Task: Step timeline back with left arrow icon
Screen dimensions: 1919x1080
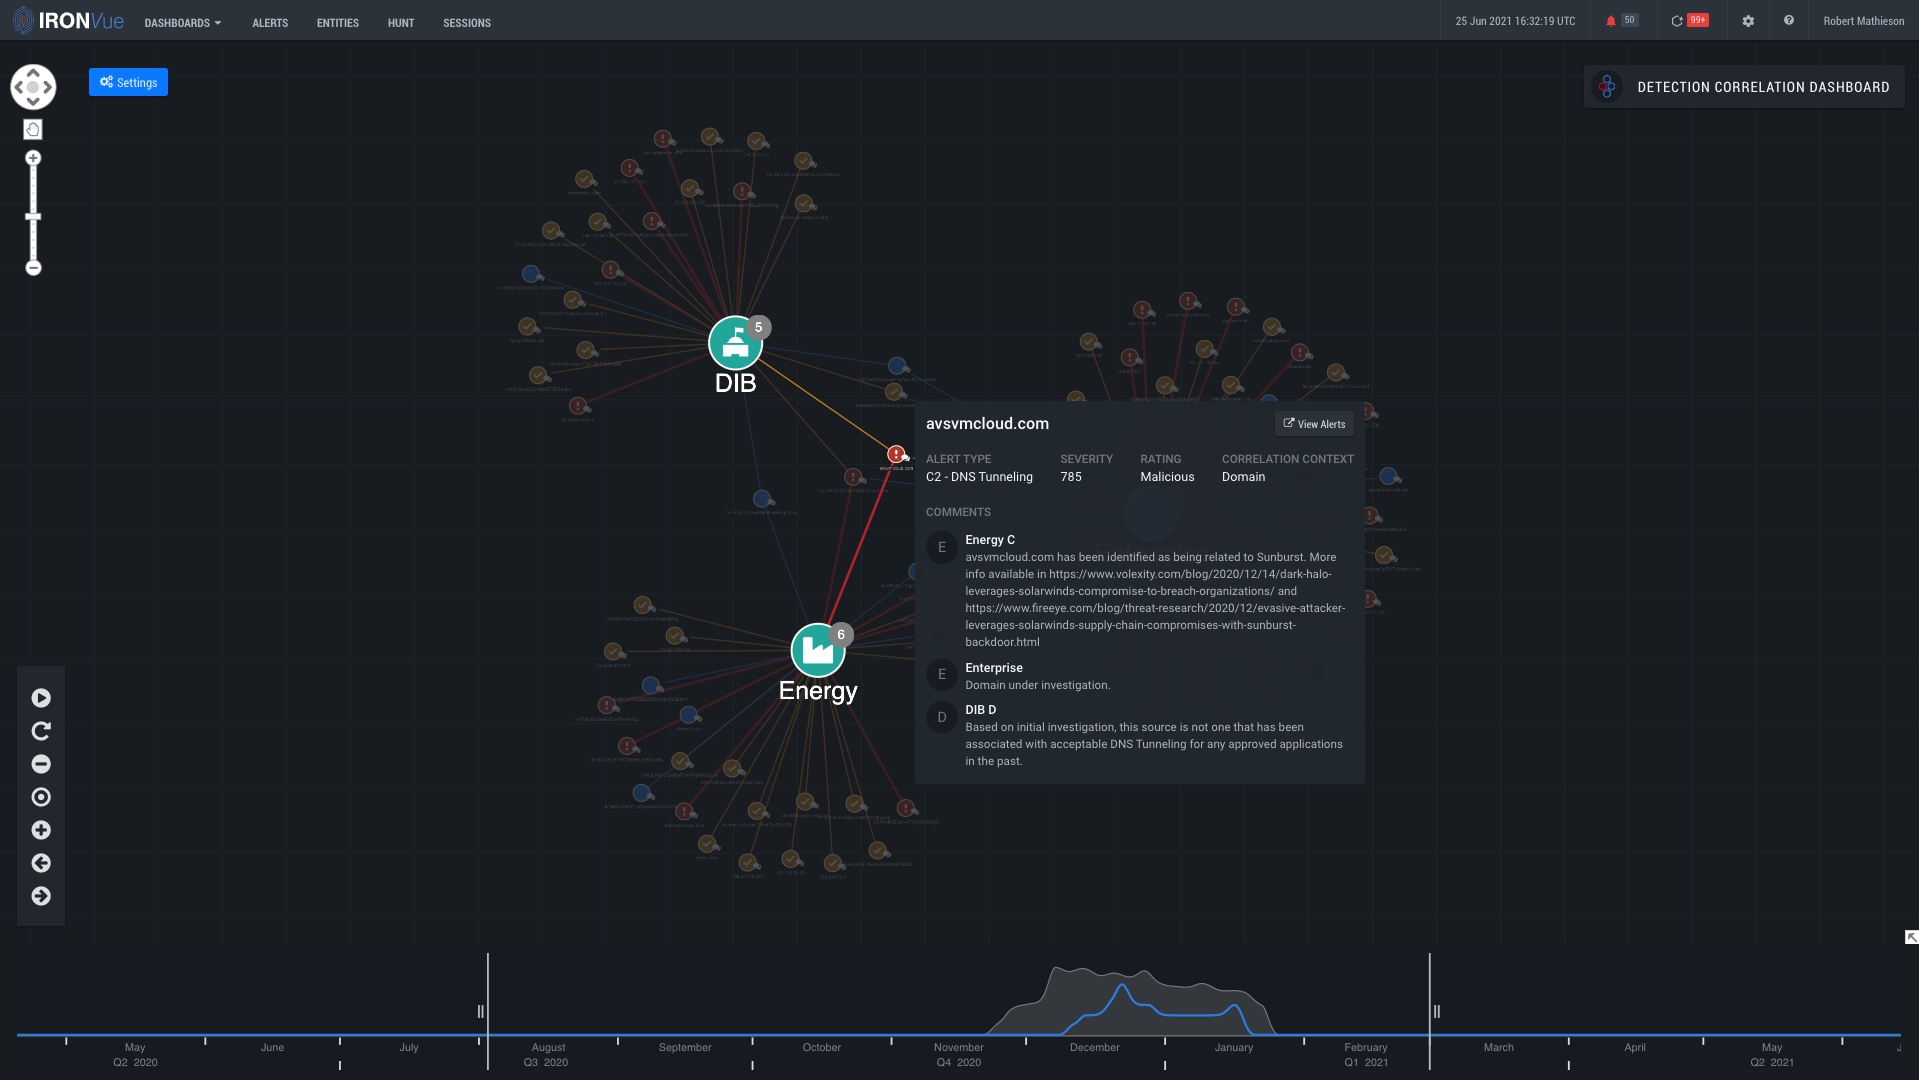Action: [41, 863]
